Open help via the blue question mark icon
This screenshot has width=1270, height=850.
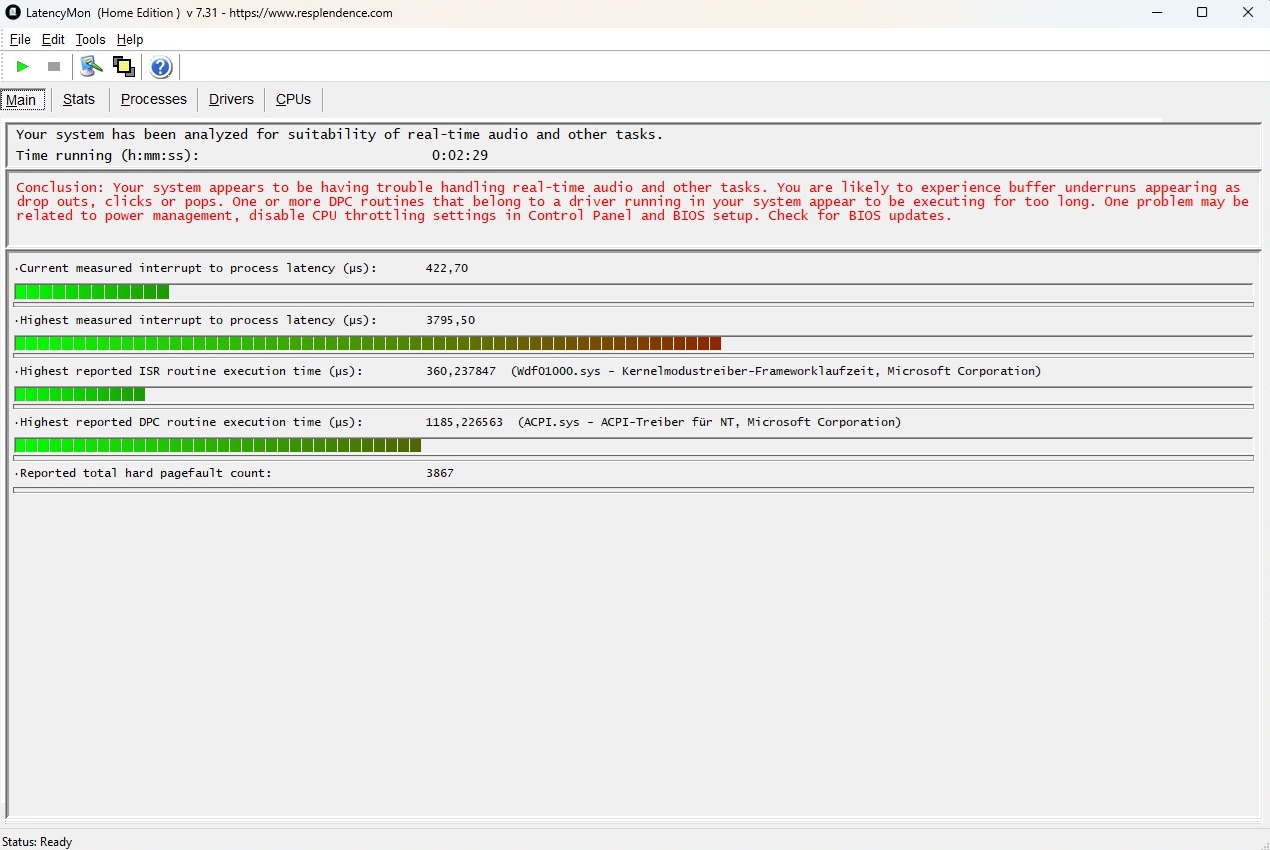tap(161, 67)
